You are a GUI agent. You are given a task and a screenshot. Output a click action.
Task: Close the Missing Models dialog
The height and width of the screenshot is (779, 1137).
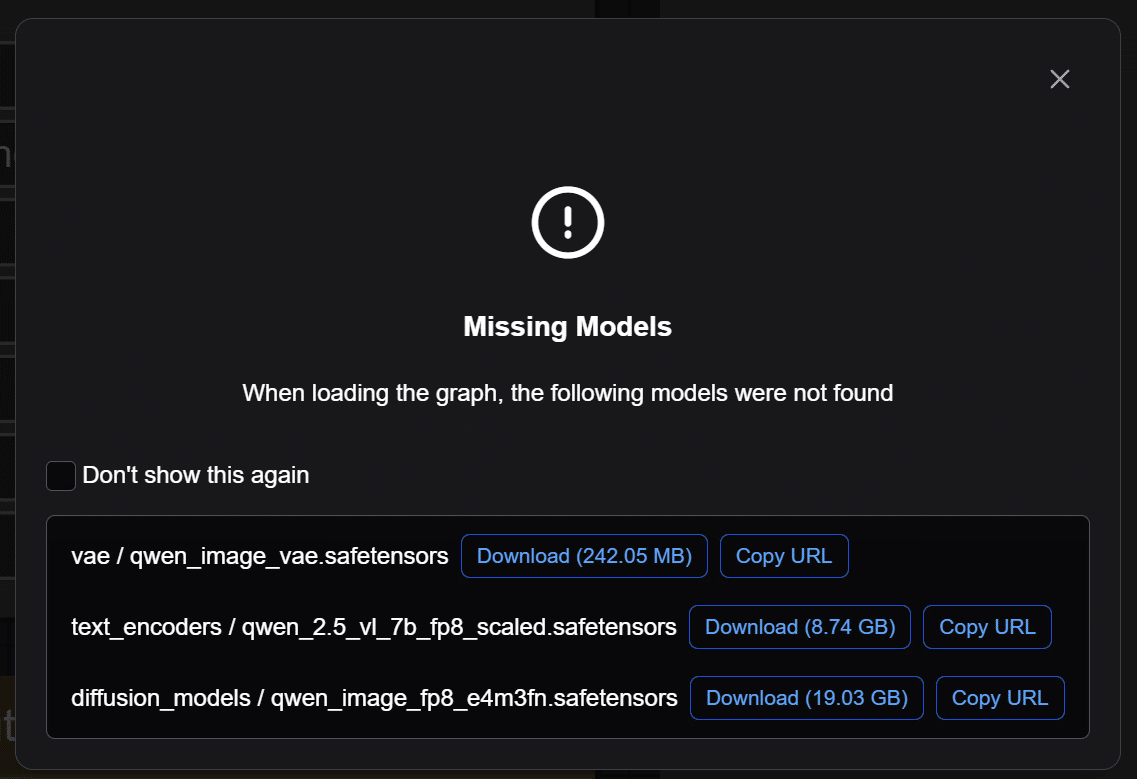pyautogui.click(x=1060, y=79)
